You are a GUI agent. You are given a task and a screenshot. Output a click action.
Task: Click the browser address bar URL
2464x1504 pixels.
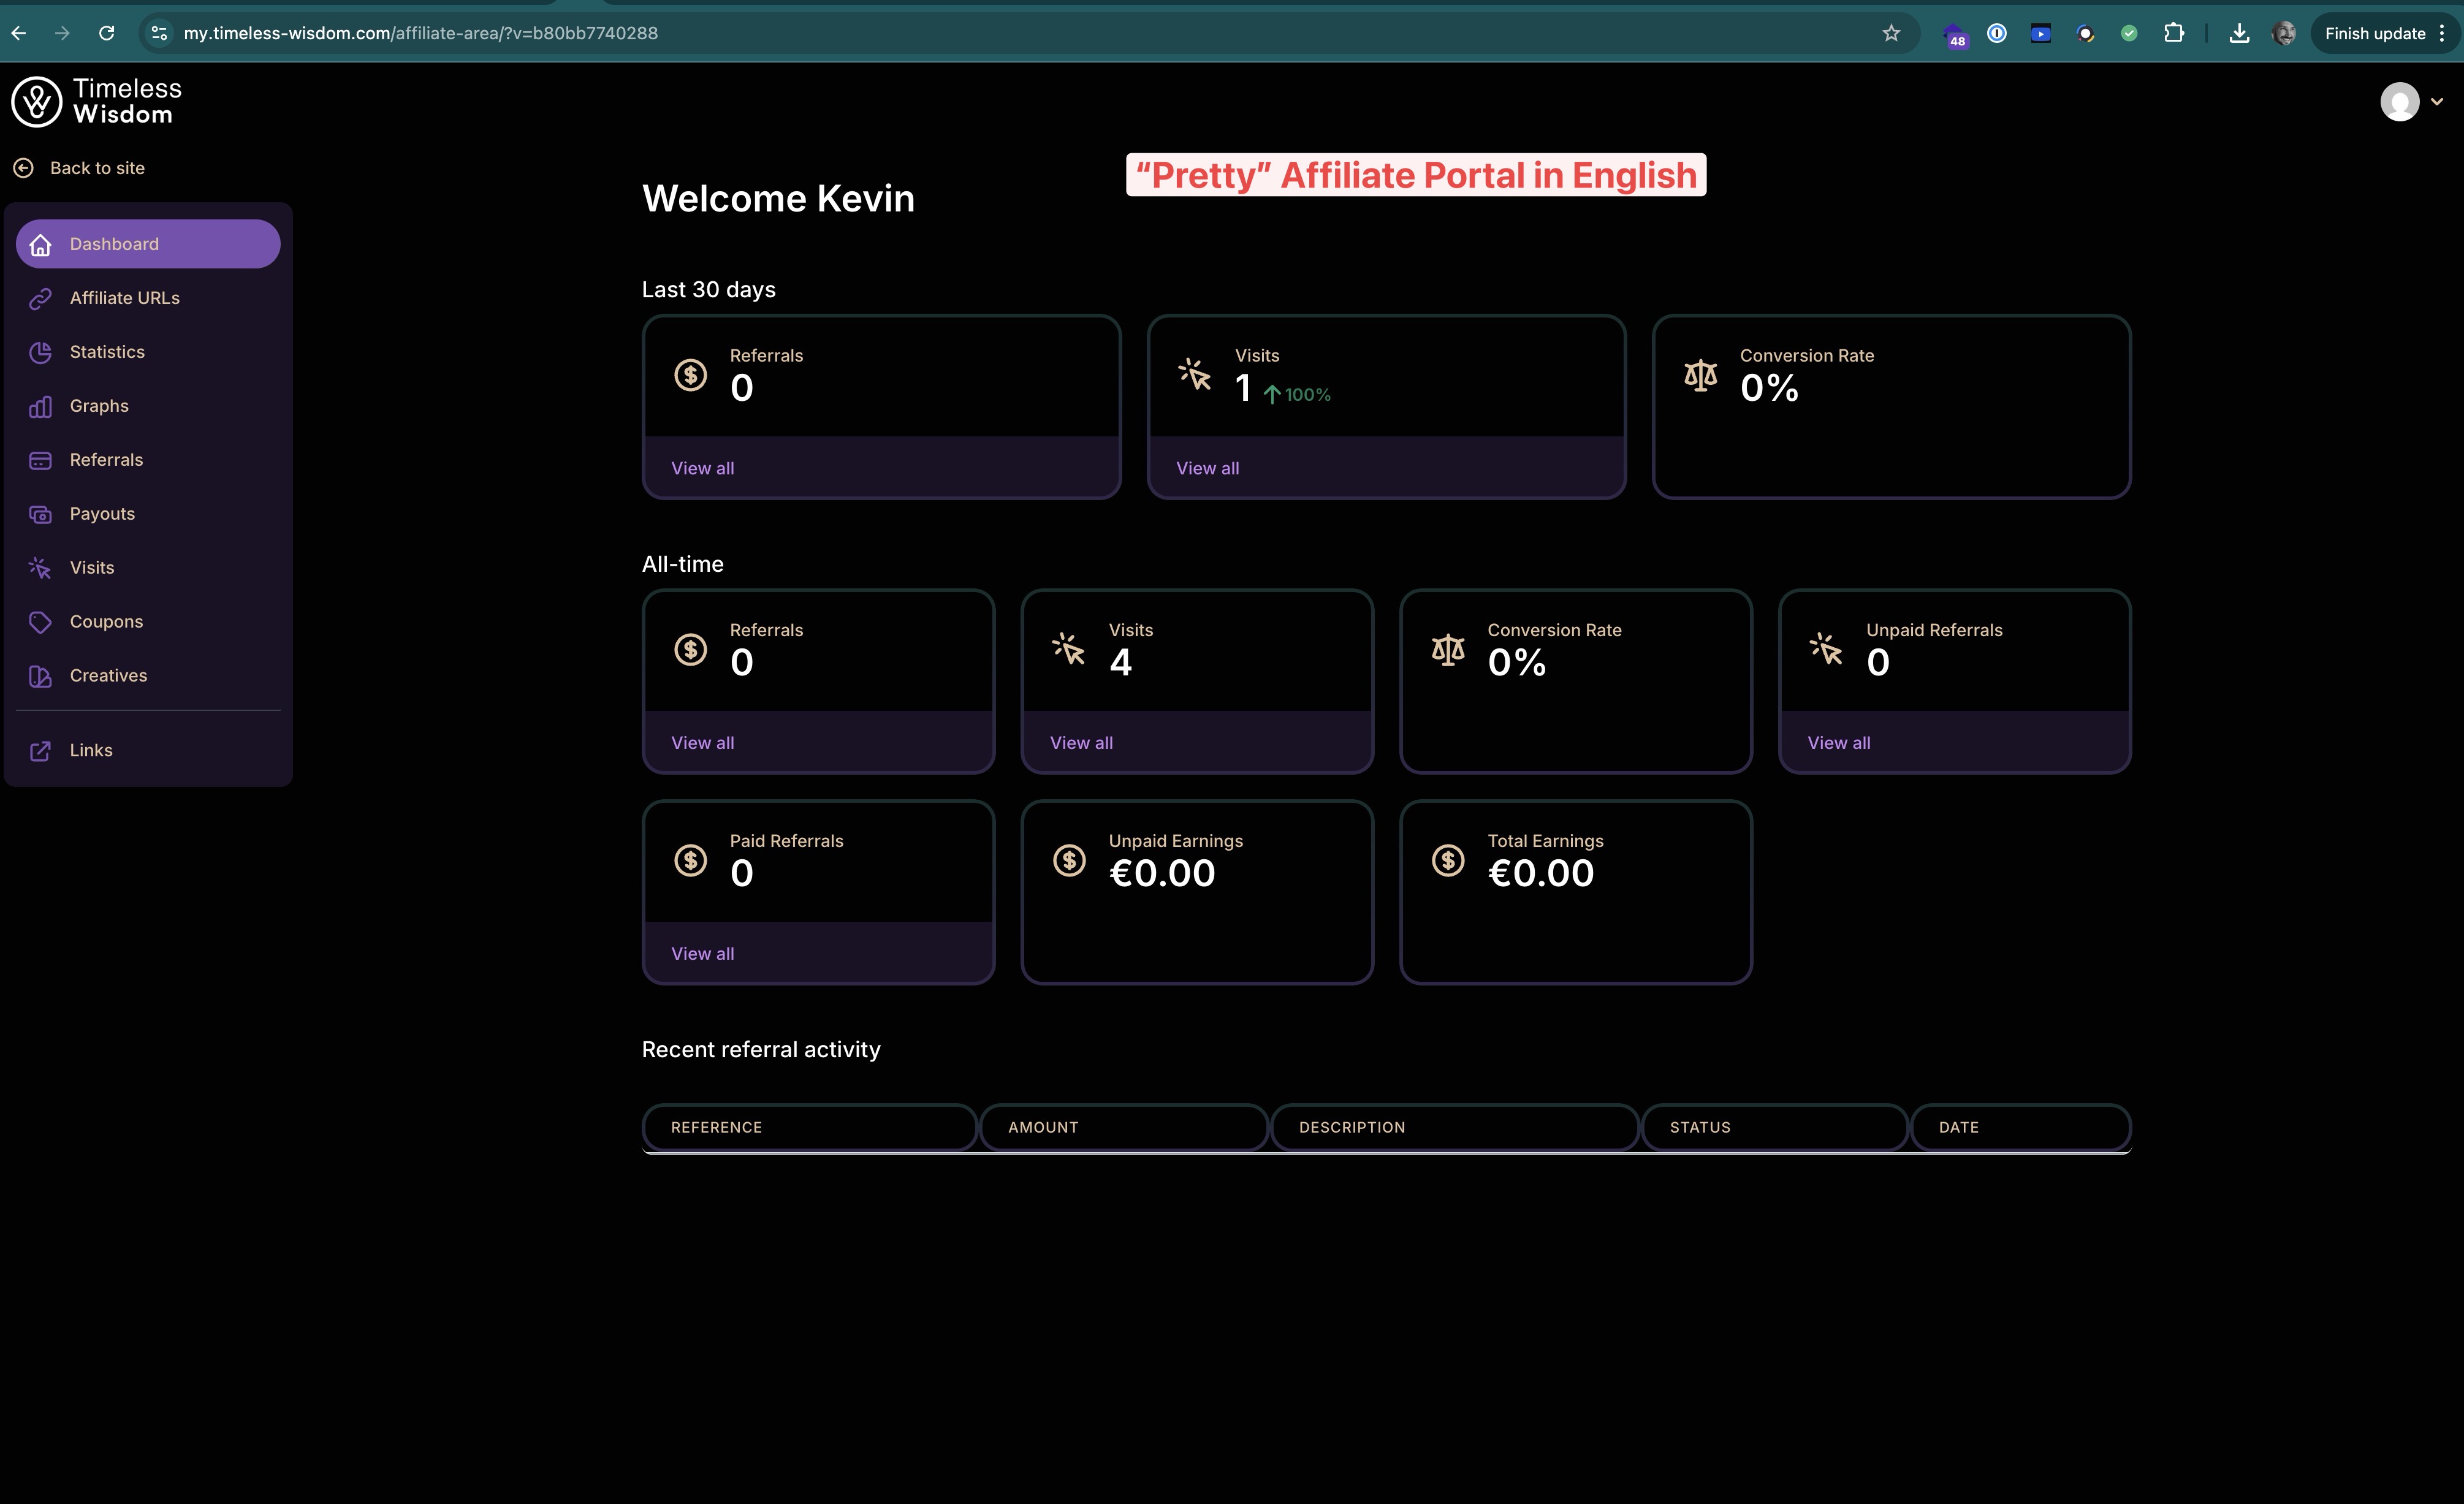[x=421, y=33]
